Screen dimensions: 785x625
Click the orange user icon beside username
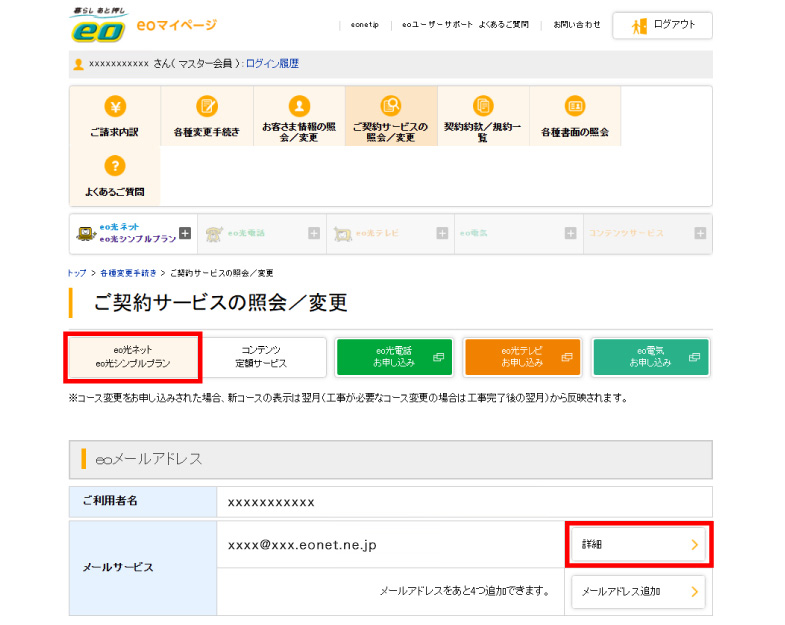click(78, 64)
